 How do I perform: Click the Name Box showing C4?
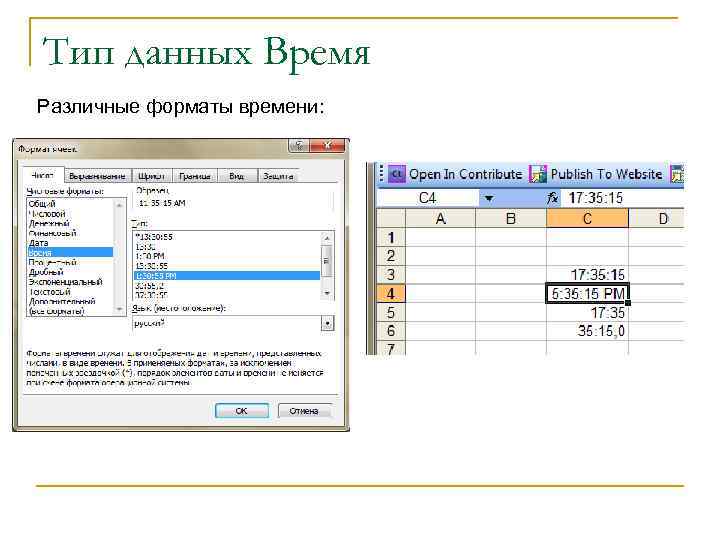[x=427, y=198]
